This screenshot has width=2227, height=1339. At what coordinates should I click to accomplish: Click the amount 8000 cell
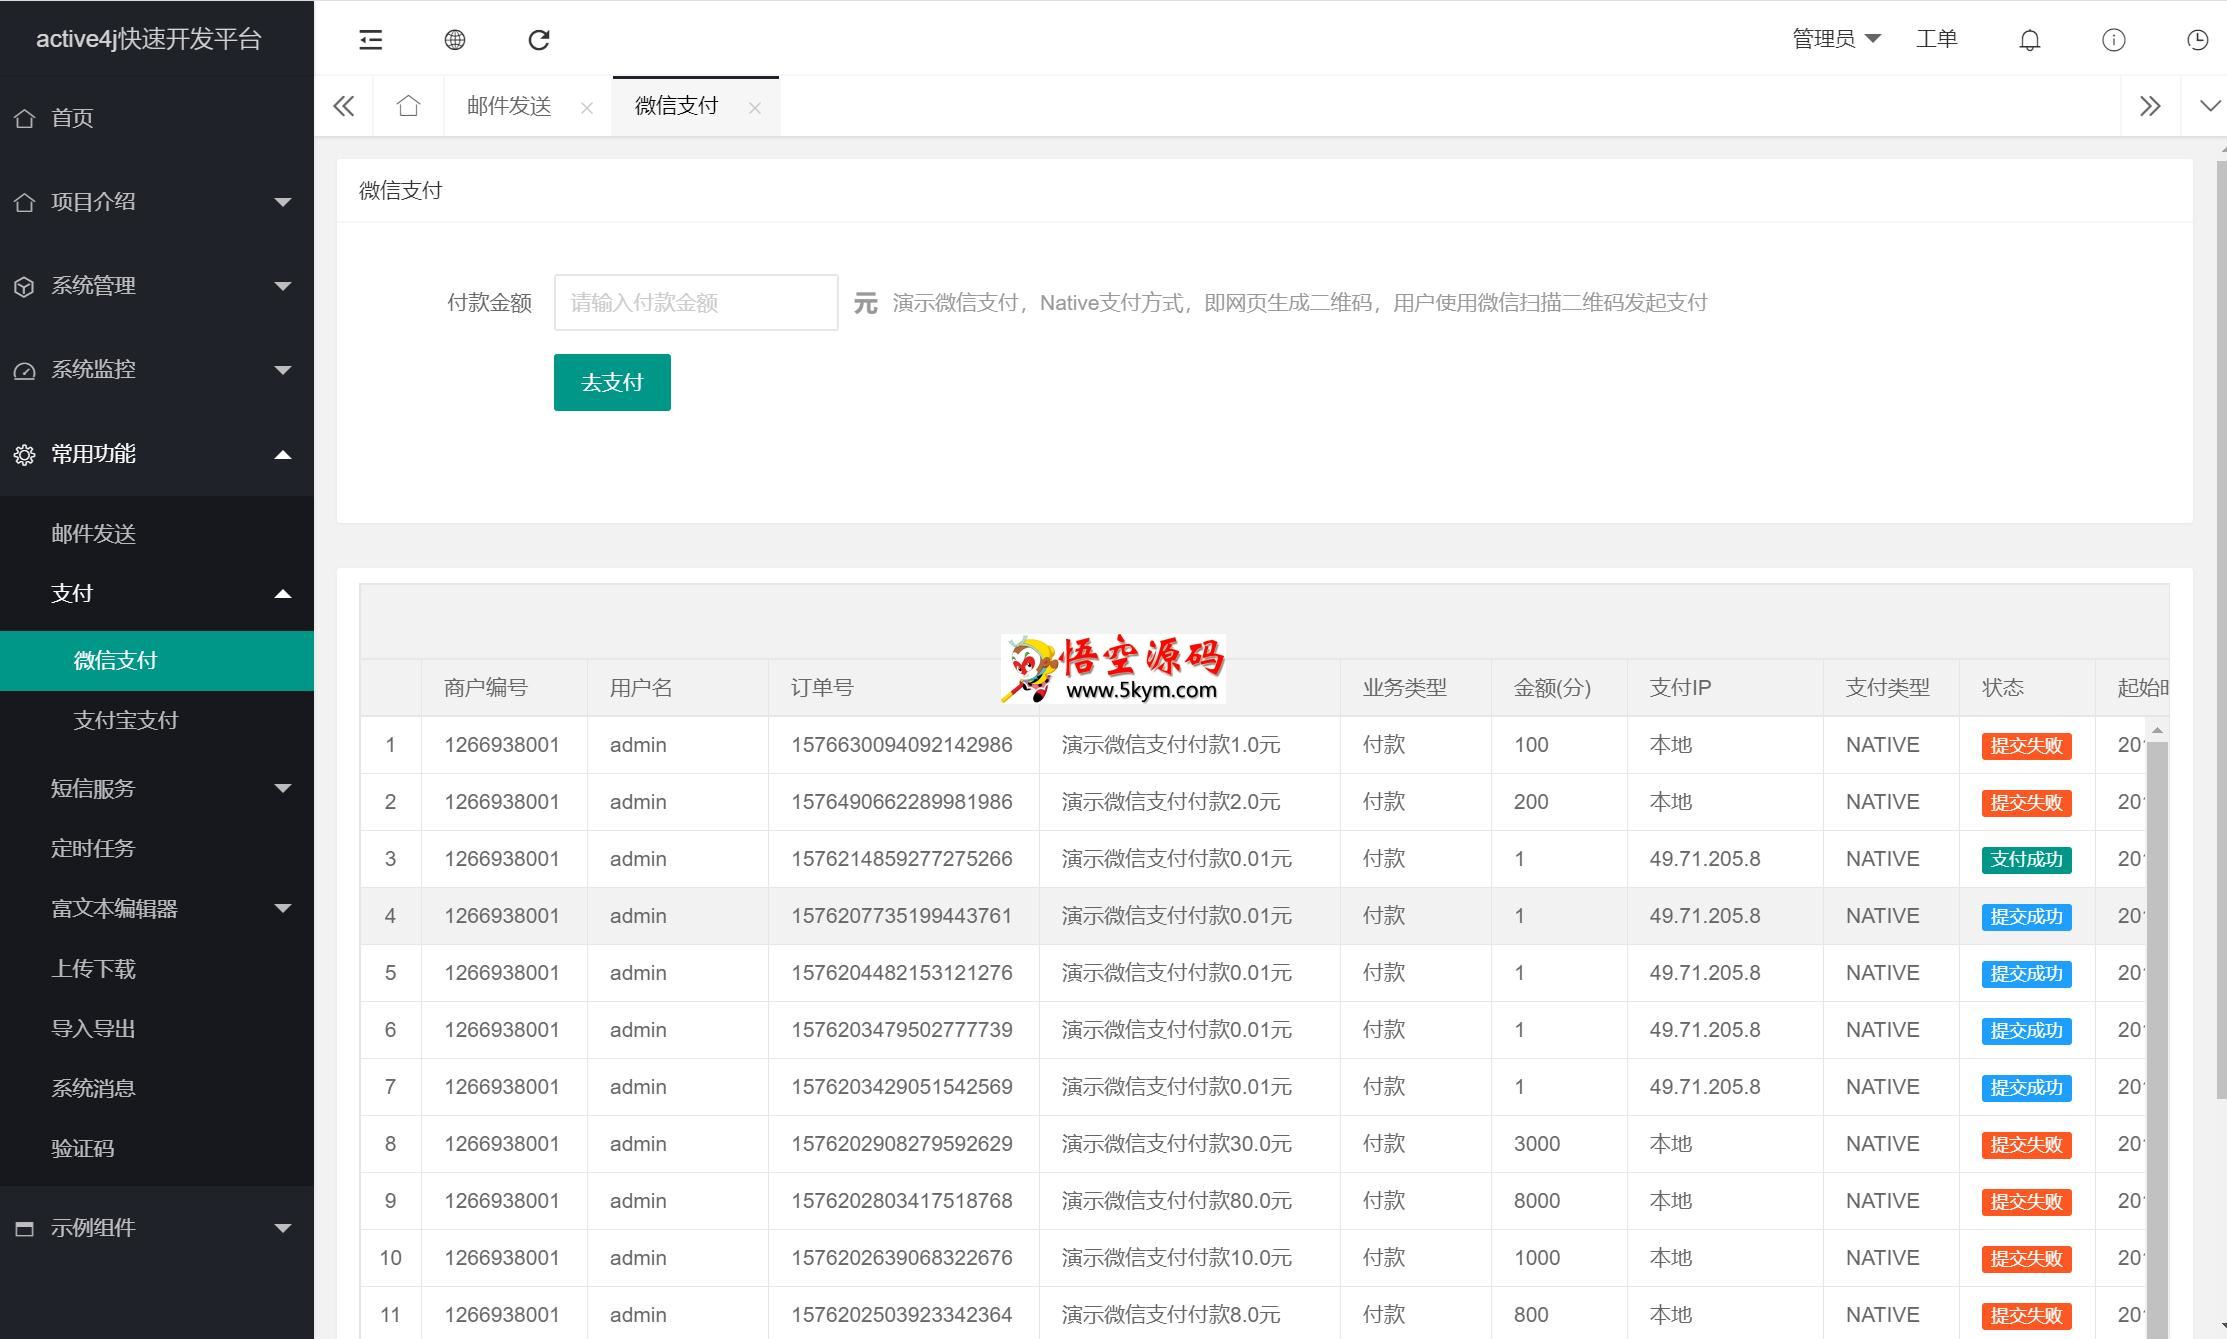[x=1536, y=1201]
